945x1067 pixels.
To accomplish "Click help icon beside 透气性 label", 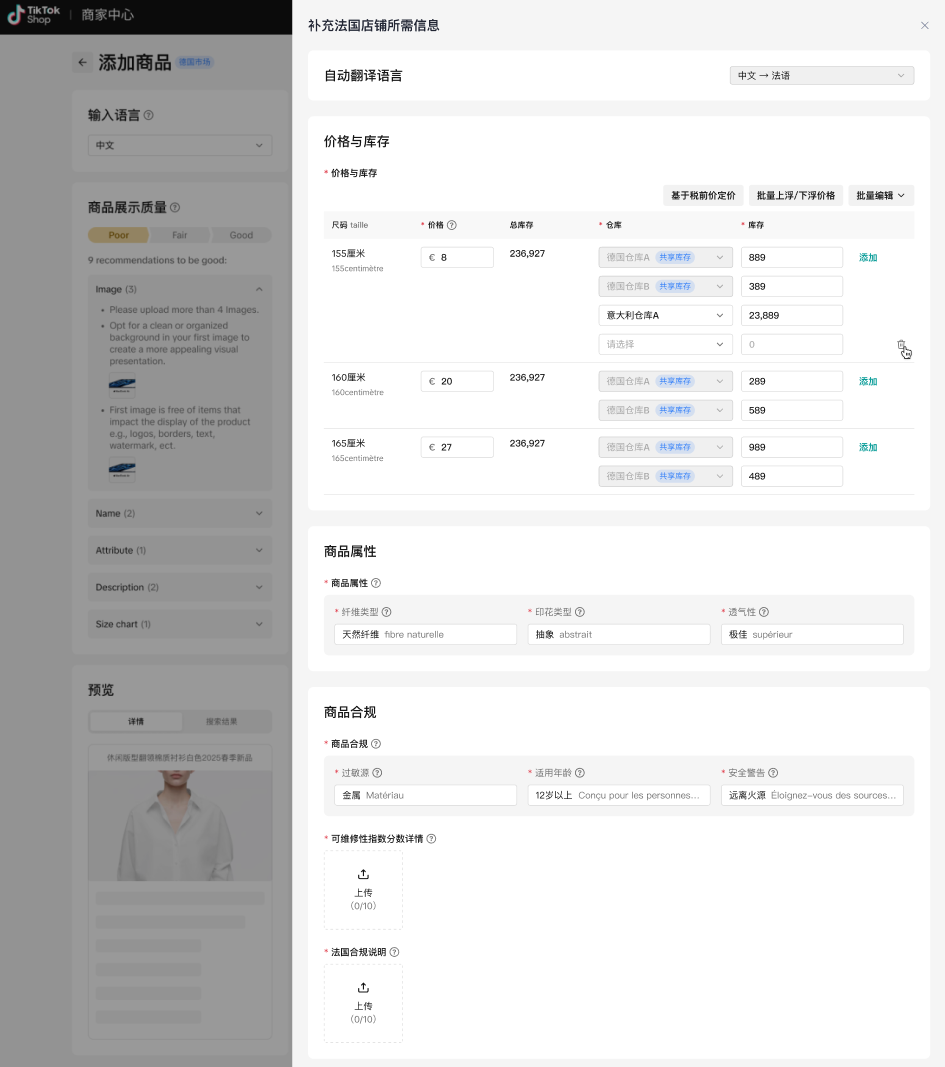I will 764,612.
